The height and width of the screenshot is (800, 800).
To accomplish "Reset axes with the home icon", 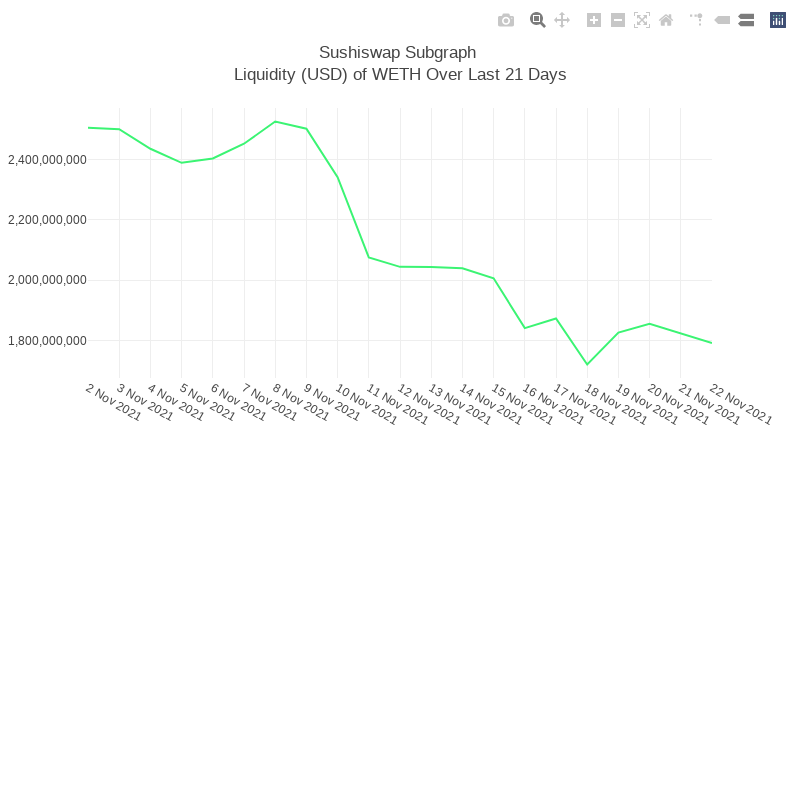I will point(666,20).
